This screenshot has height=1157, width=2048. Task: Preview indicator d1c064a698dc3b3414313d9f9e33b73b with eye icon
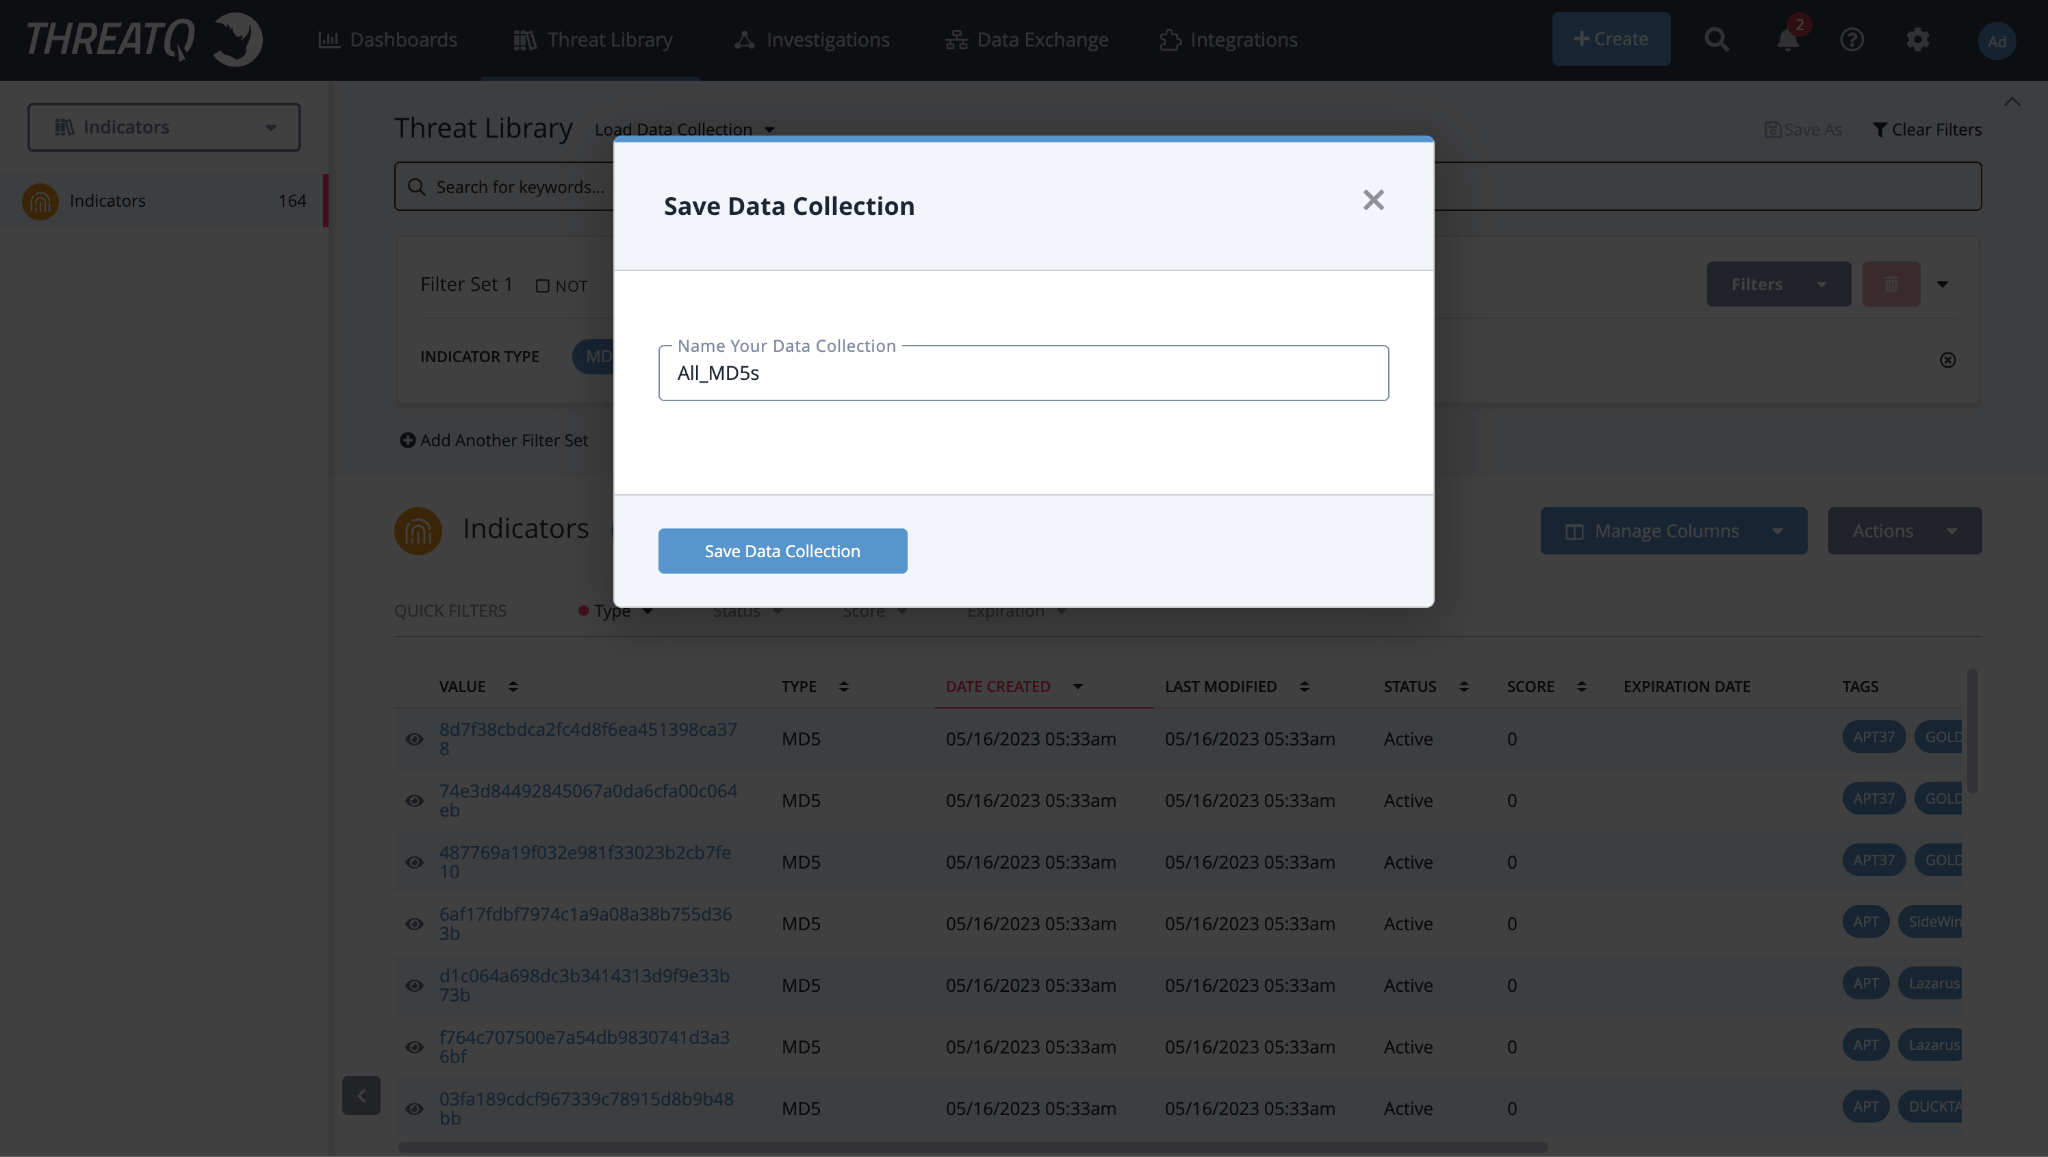pos(414,985)
